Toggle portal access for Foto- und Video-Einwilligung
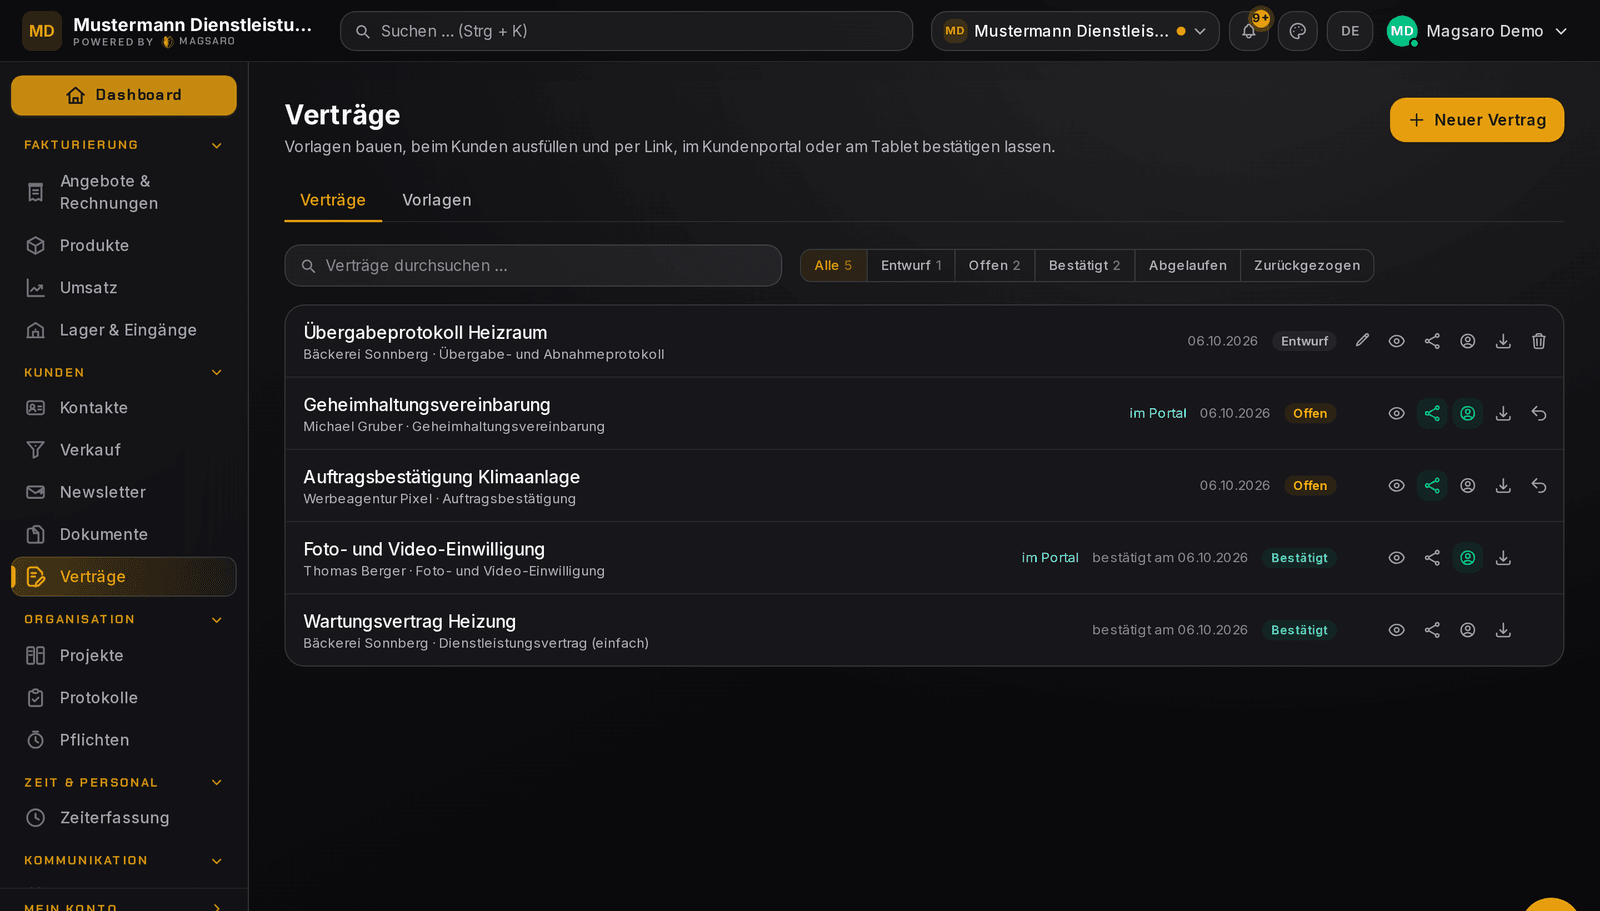The height and width of the screenshot is (911, 1600). 1468,557
